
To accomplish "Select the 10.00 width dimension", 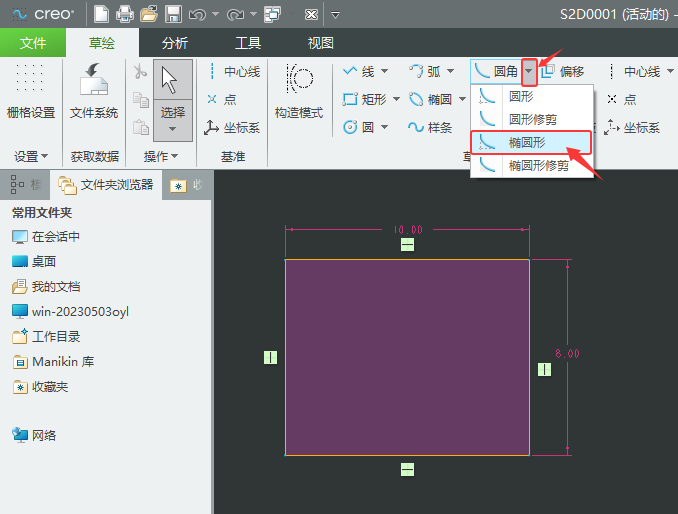I will coord(408,229).
